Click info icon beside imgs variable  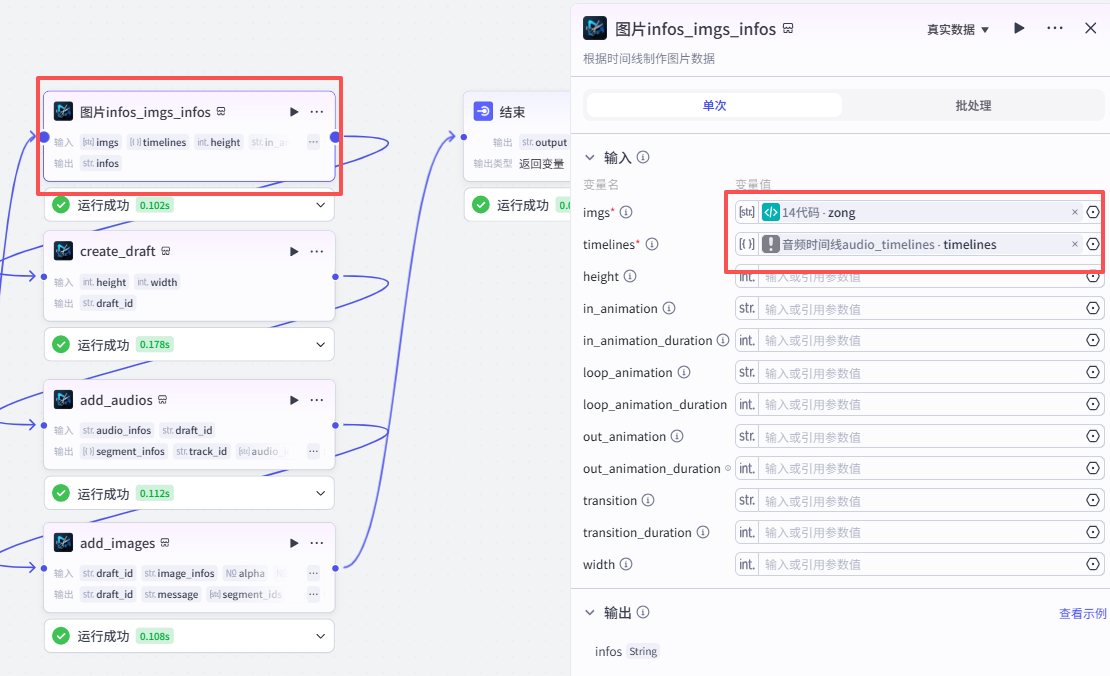pos(626,212)
